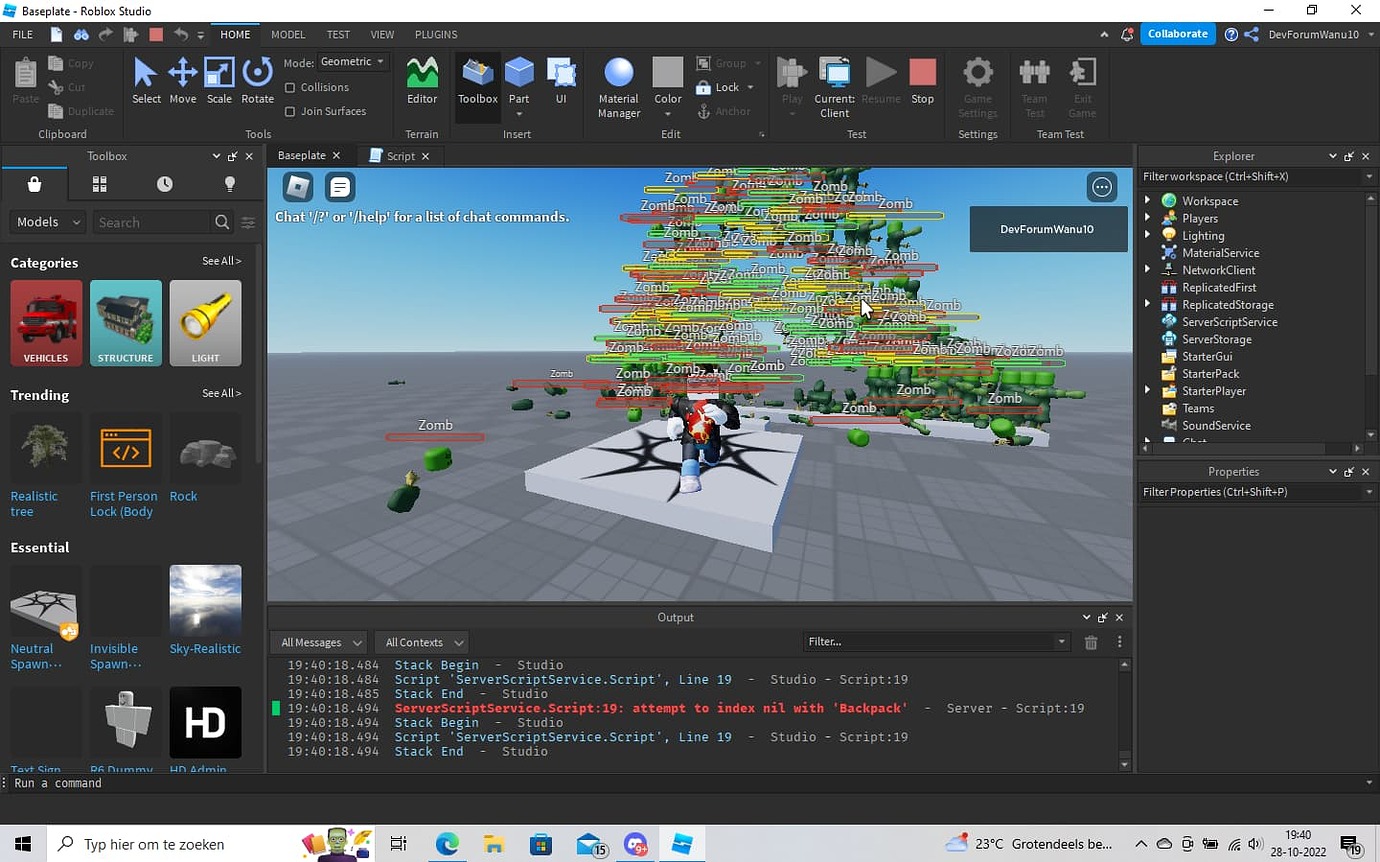The height and width of the screenshot is (862, 1380).
Task: Open See All for Trending models
Action: (x=222, y=393)
